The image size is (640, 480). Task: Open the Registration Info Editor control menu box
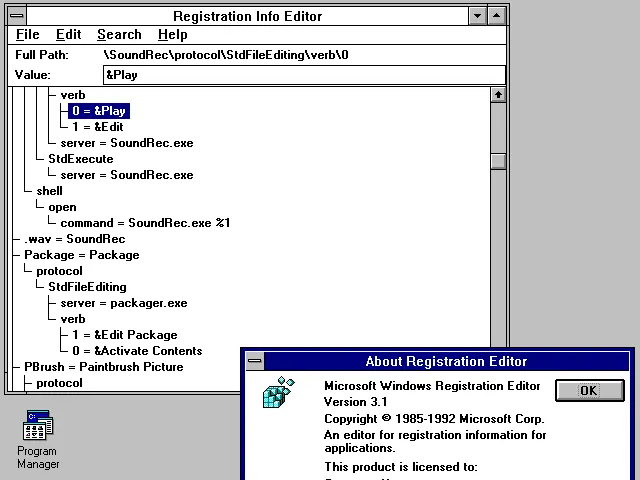click(x=17, y=16)
